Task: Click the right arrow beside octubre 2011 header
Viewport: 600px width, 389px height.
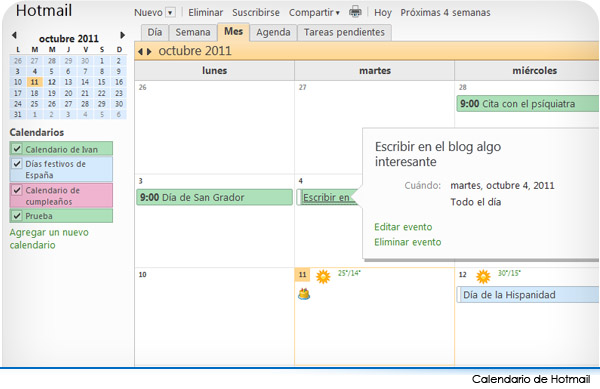Action: point(149,51)
